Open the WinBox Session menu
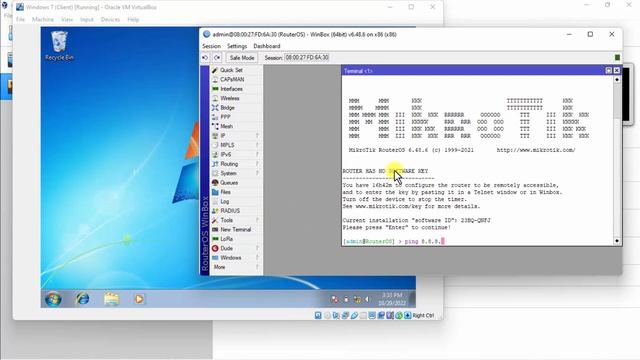The height and width of the screenshot is (360, 640). point(211,47)
